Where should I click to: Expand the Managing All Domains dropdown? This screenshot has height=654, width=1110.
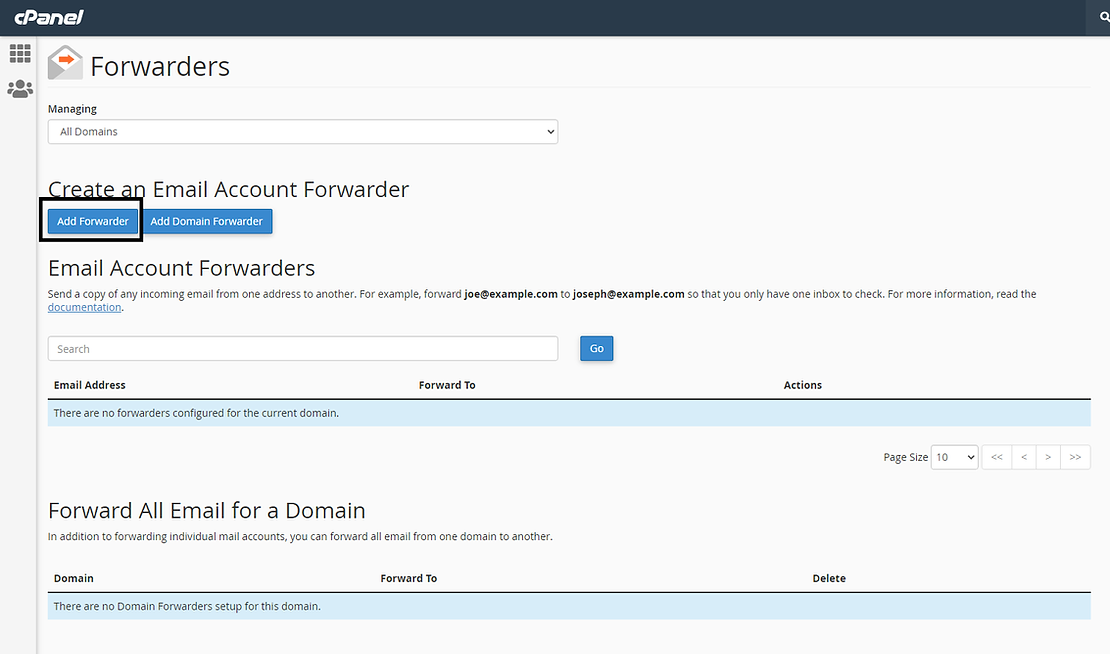tap(302, 131)
